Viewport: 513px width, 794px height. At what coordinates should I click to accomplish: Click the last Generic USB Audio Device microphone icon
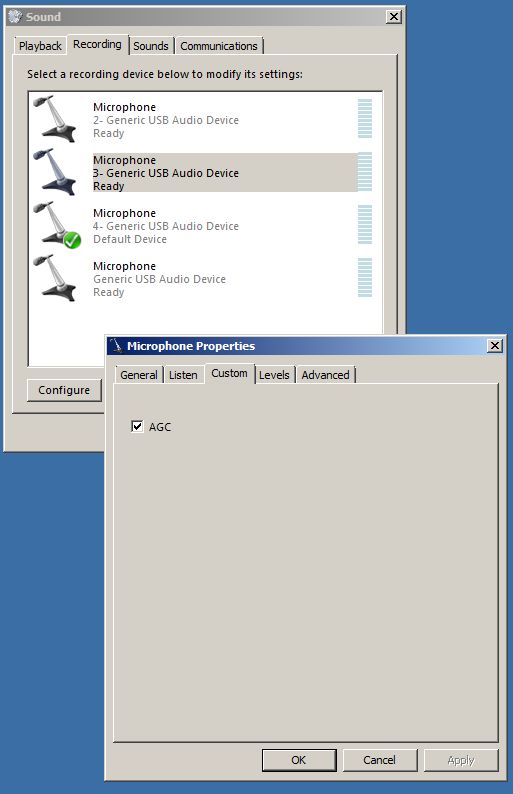55,278
